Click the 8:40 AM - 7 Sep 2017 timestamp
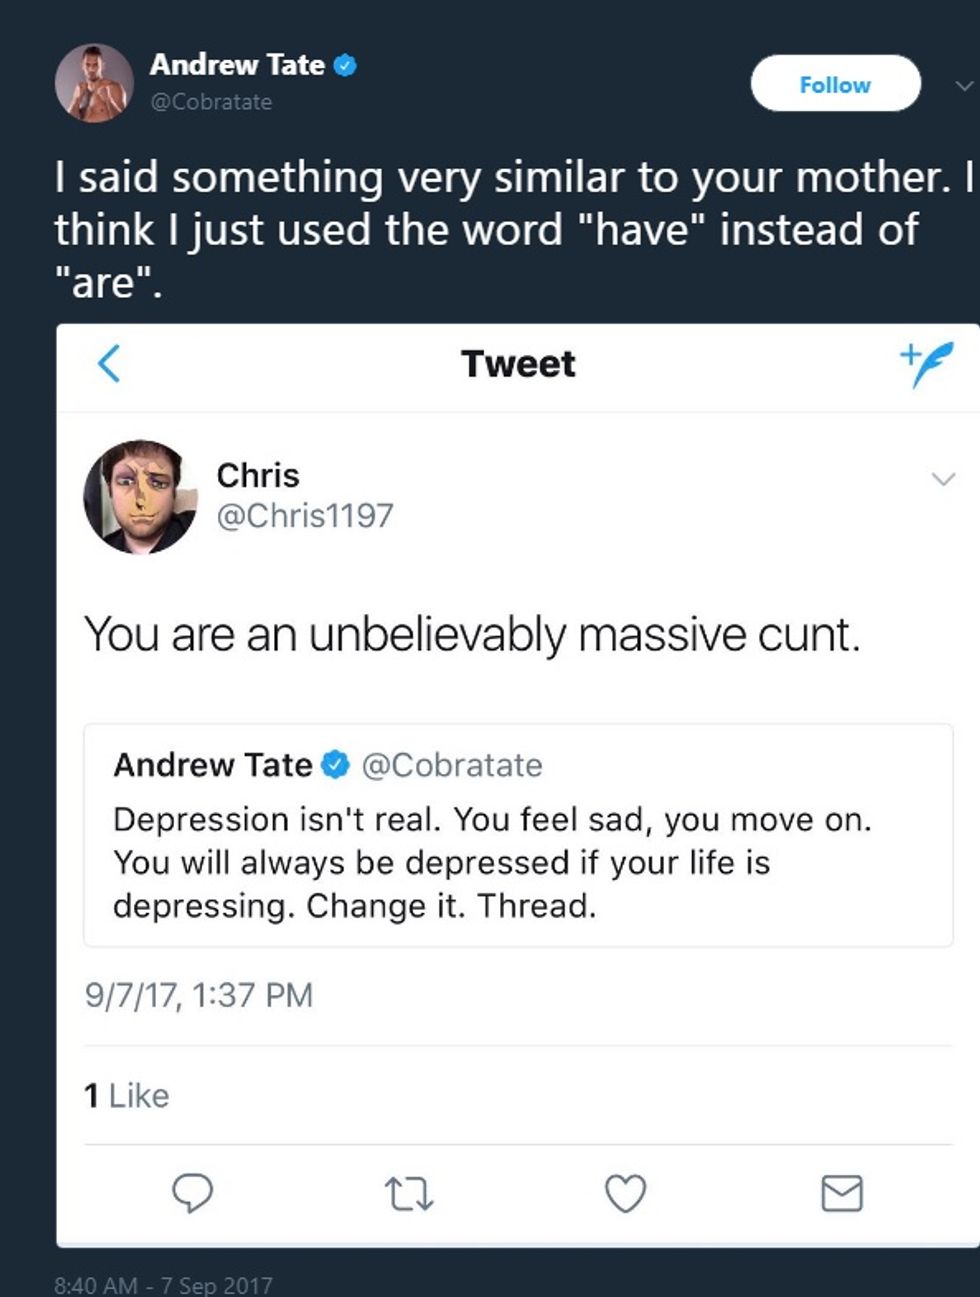 (x=163, y=1284)
